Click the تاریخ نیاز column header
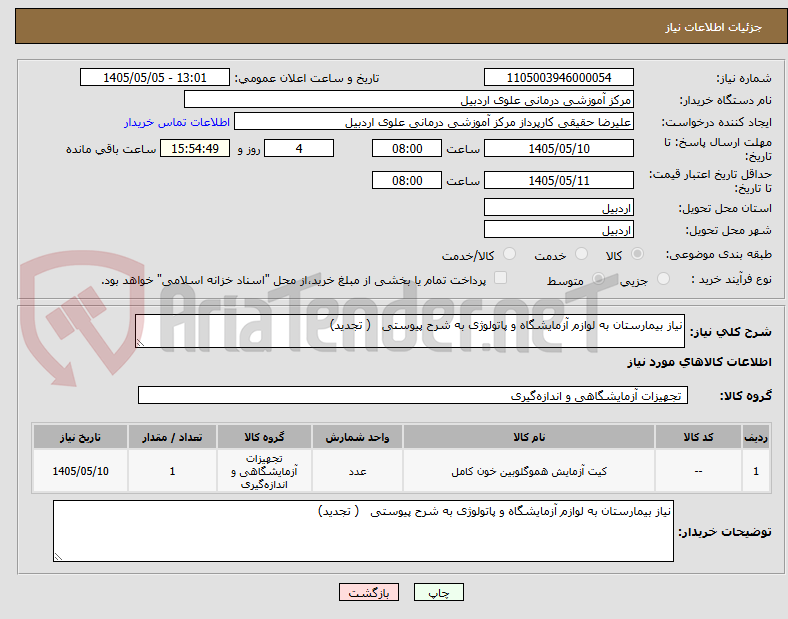This screenshot has width=788, height=619. click(80, 437)
